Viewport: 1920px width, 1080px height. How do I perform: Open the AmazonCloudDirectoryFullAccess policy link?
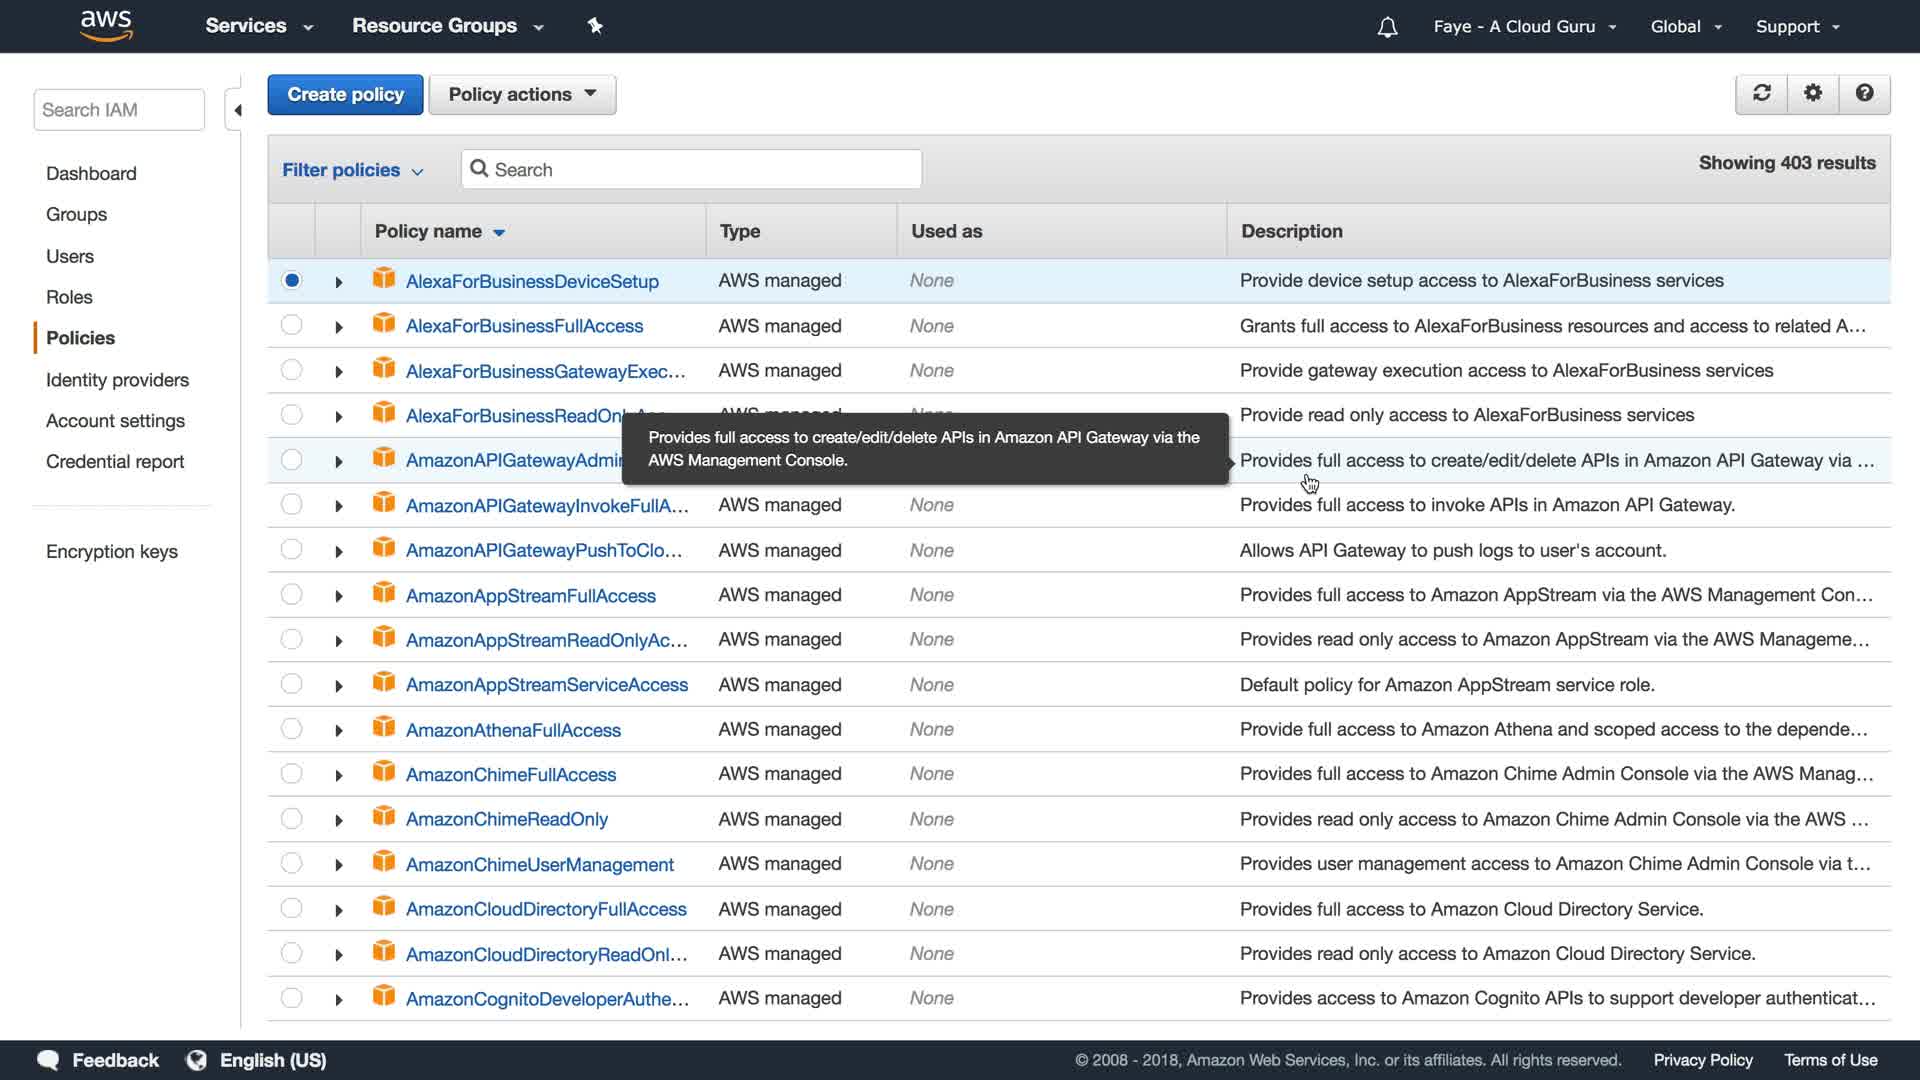[x=545, y=909]
